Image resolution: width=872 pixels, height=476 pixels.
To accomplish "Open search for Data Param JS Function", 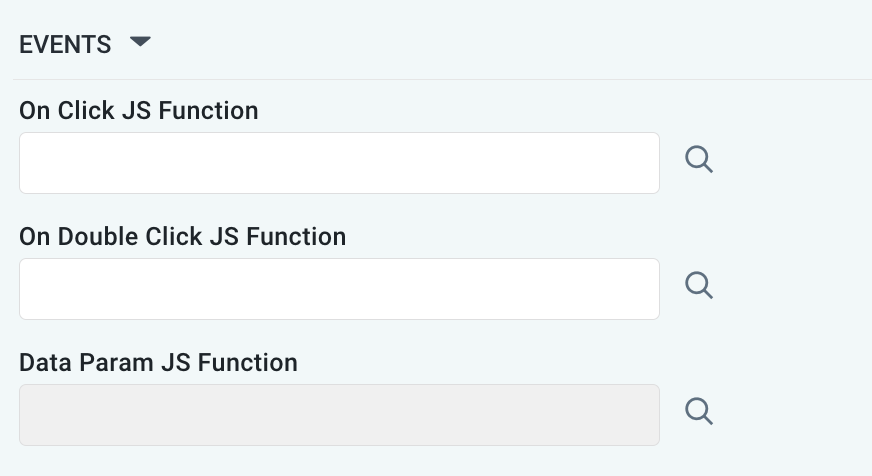I will point(699,412).
